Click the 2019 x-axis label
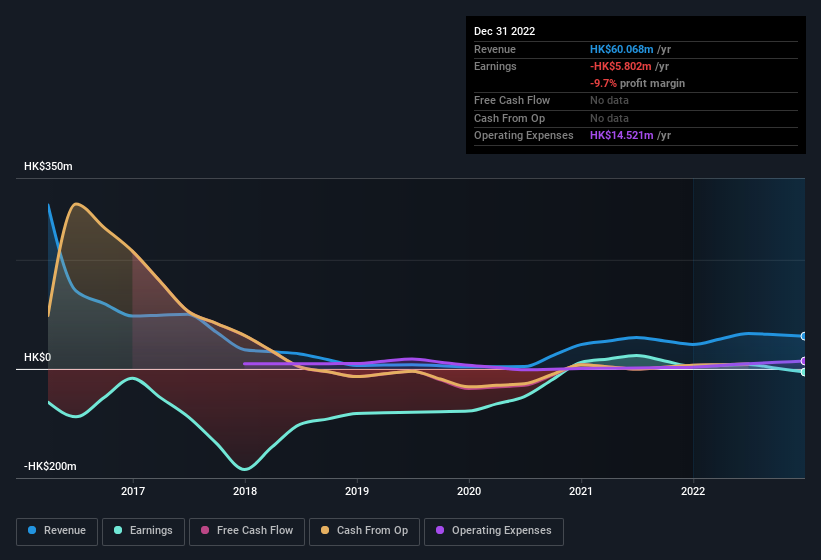The height and width of the screenshot is (560, 821). pos(357,491)
